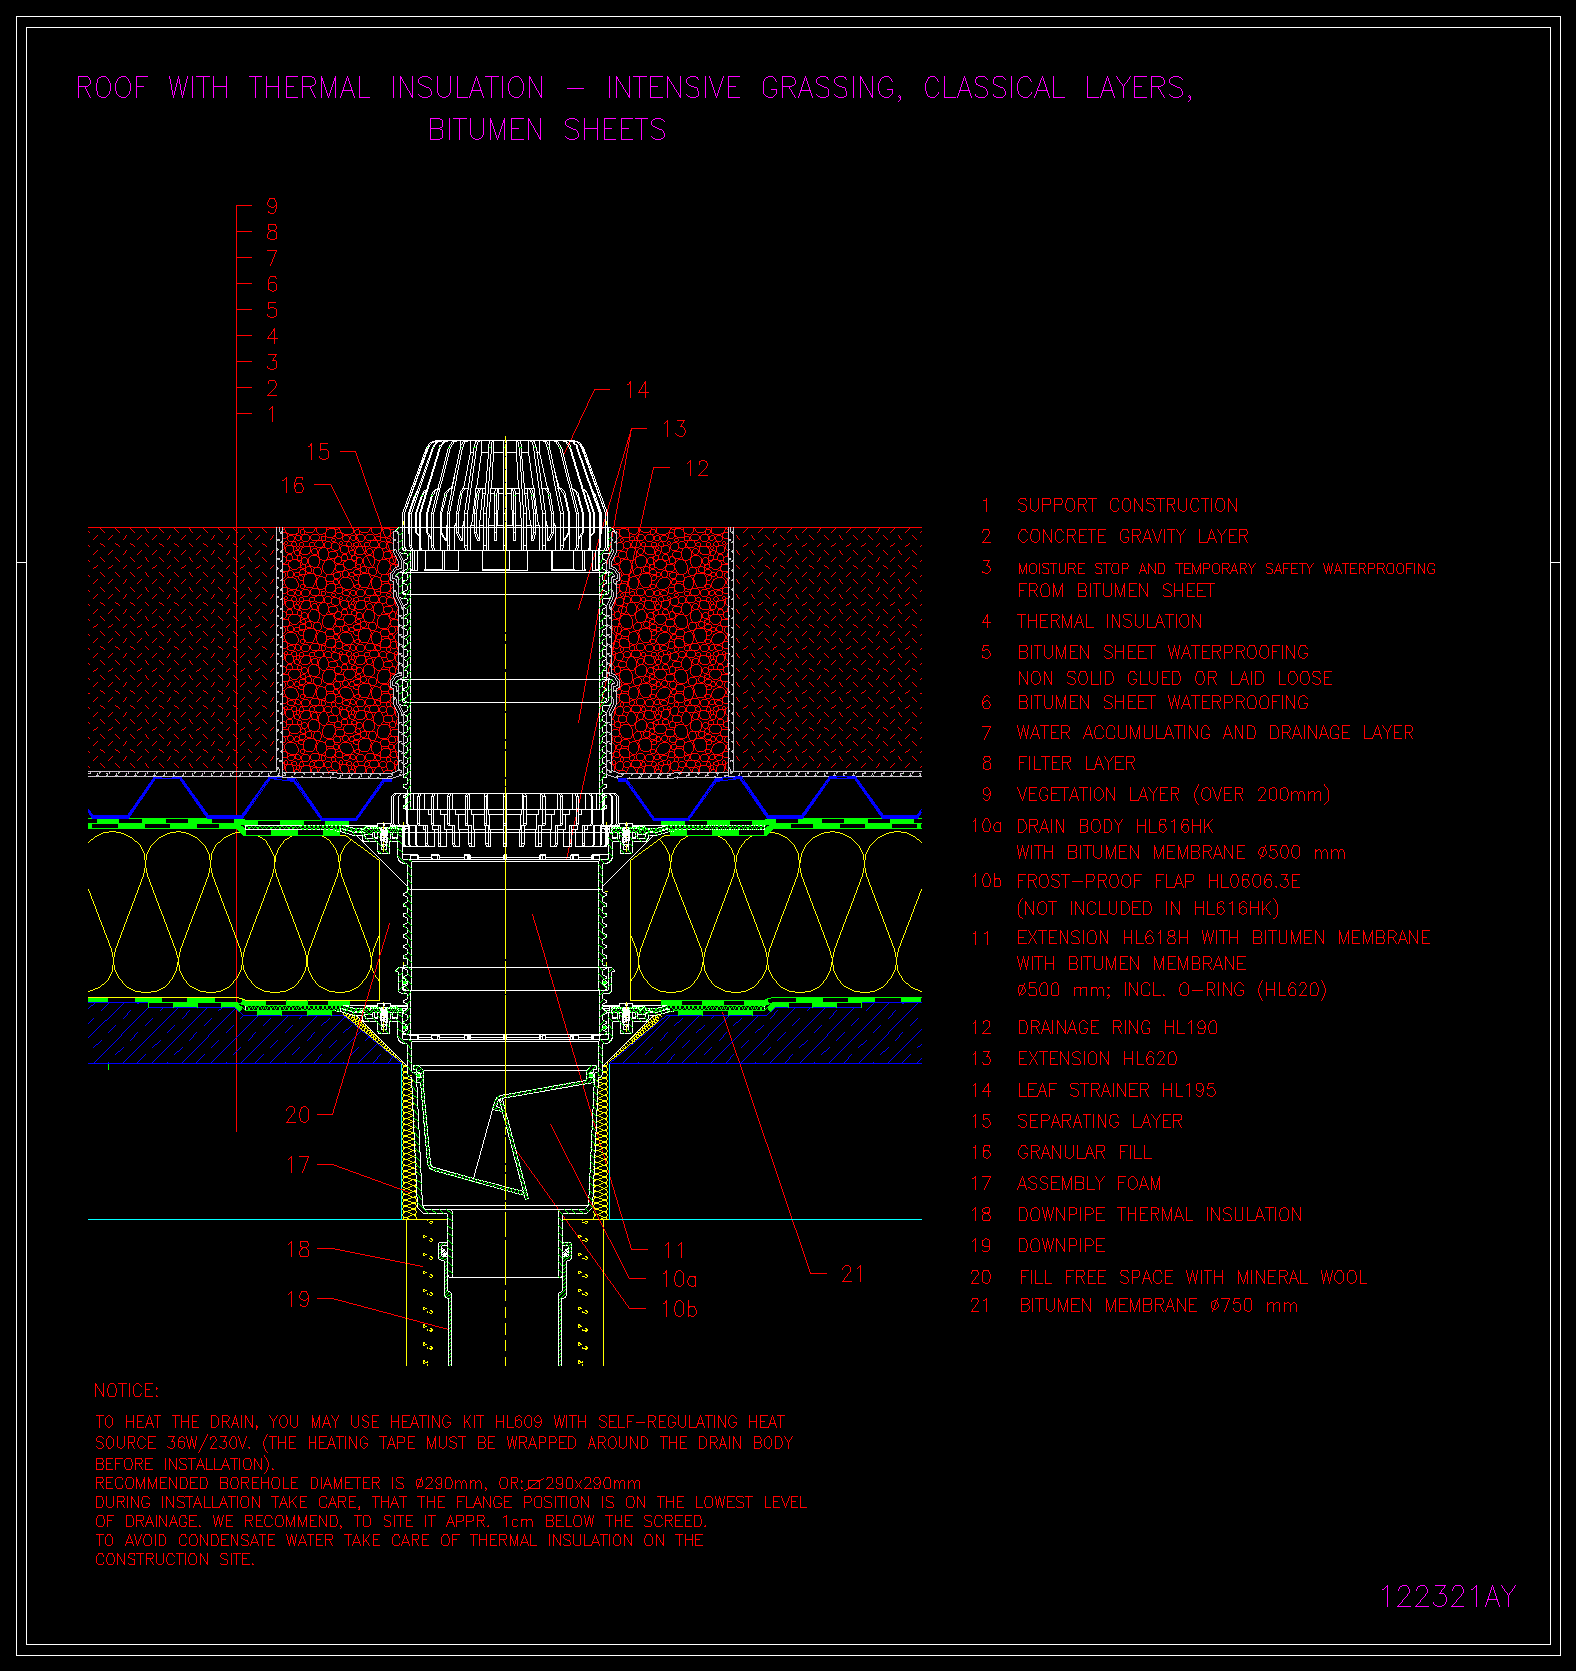Select the "DRAIN BODY HL616HK" legend entry
Image resolution: width=1576 pixels, height=1671 pixels.
click(x=1114, y=827)
